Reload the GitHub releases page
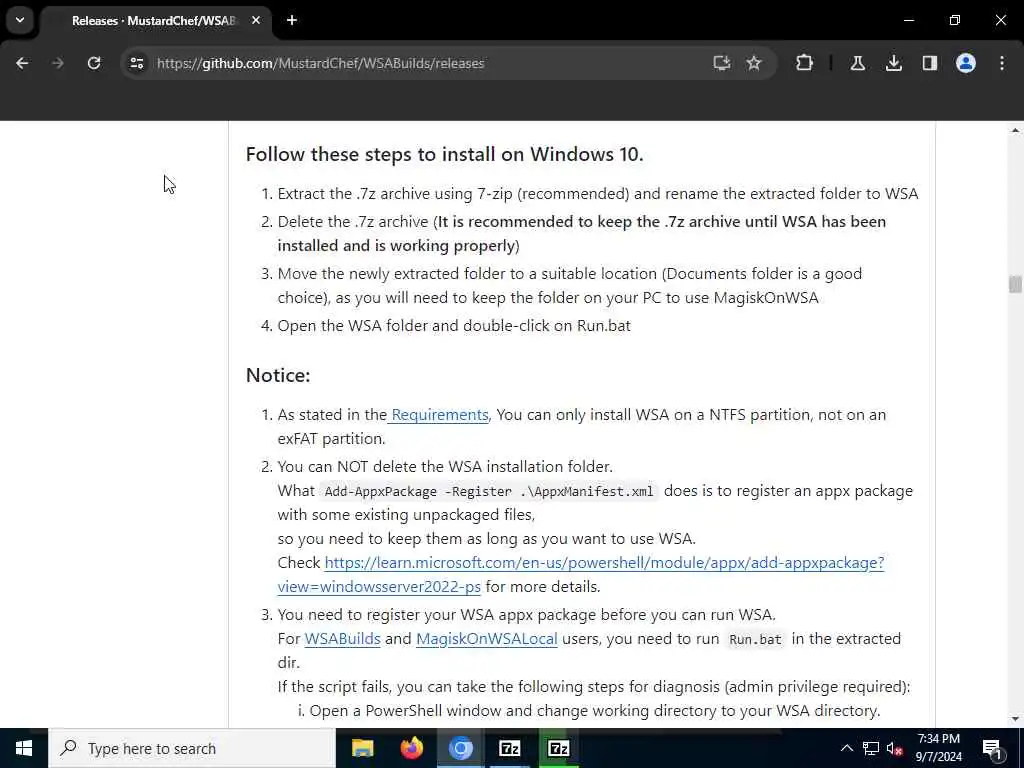The width and height of the screenshot is (1024, 768). coord(94,63)
